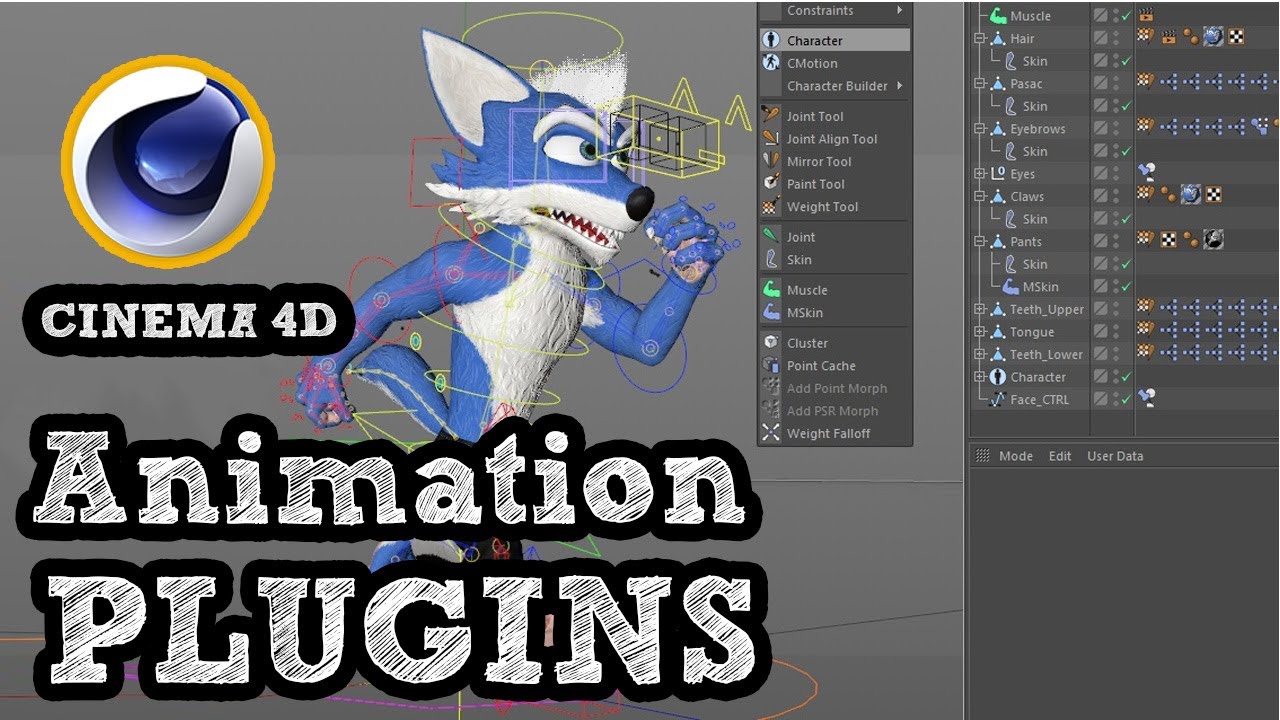This screenshot has height=720, width=1280.
Task: Toggle visibility dots on the Eyes row
Action: coord(1115,174)
